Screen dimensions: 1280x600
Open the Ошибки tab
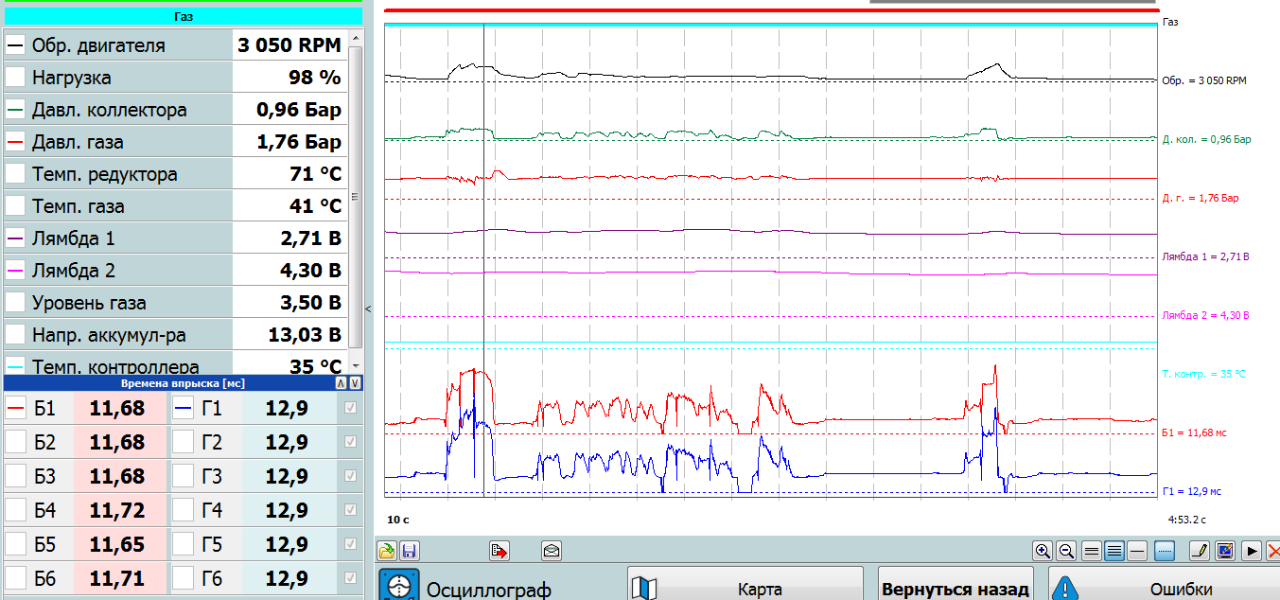coord(1163,588)
